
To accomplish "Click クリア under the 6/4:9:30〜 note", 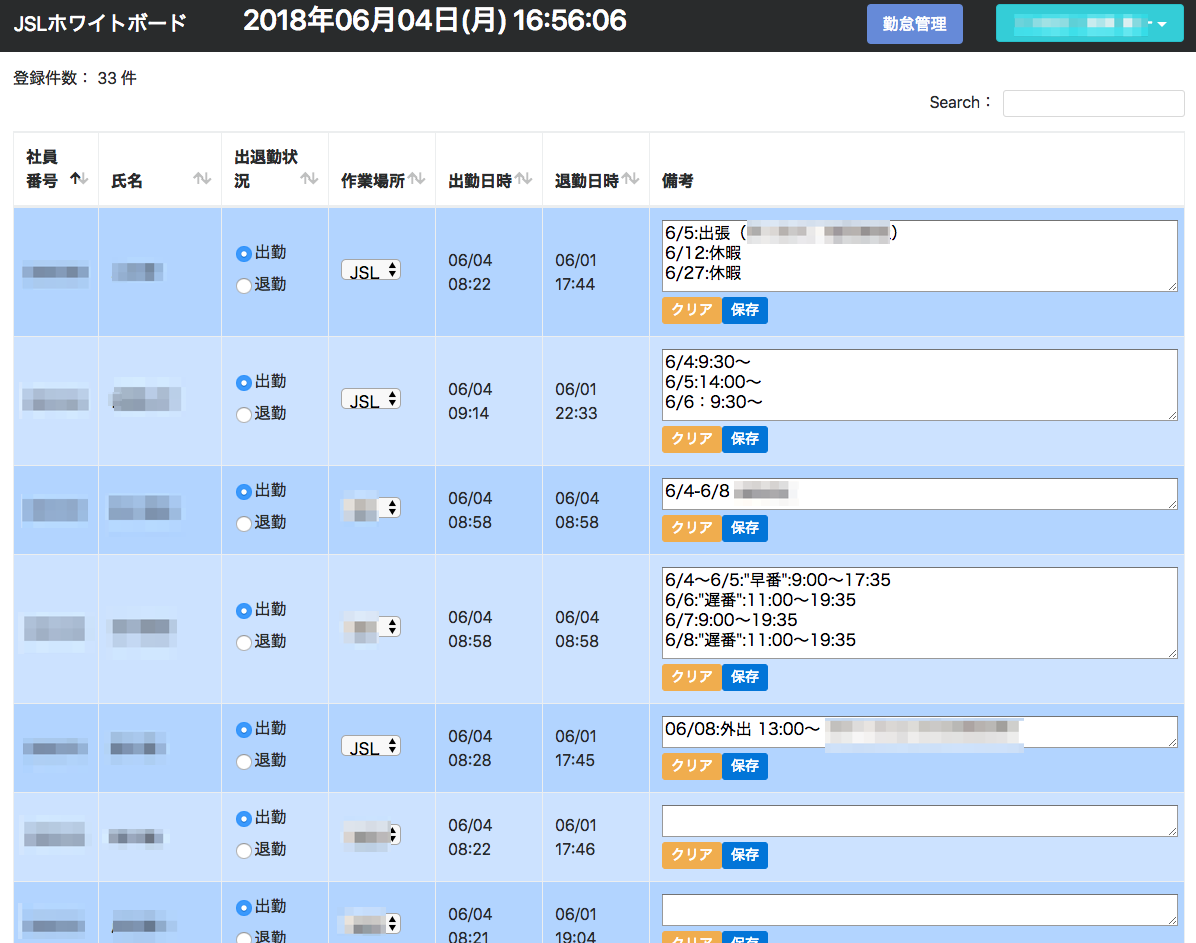I will pos(692,439).
